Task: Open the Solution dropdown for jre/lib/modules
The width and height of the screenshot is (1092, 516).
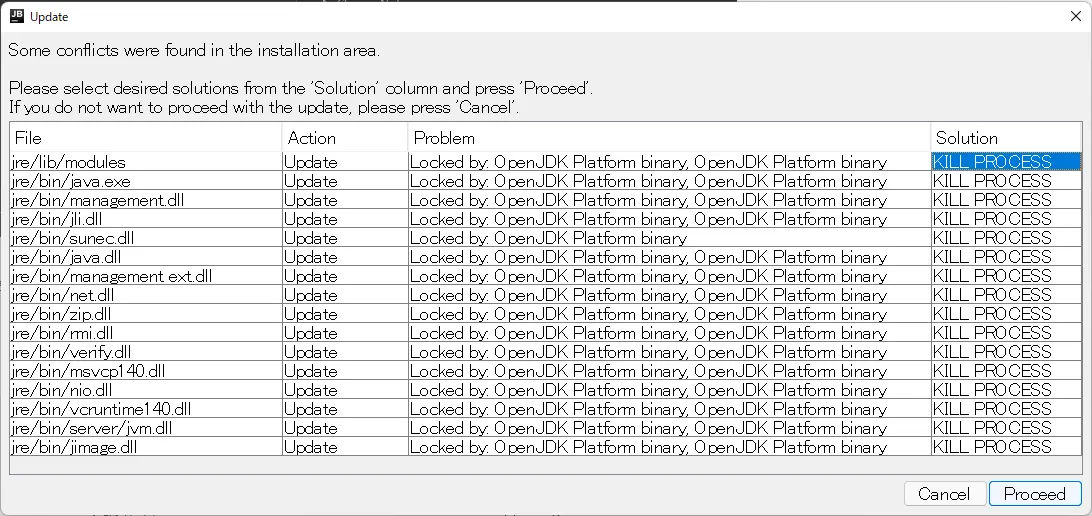Action: [x=1005, y=162]
